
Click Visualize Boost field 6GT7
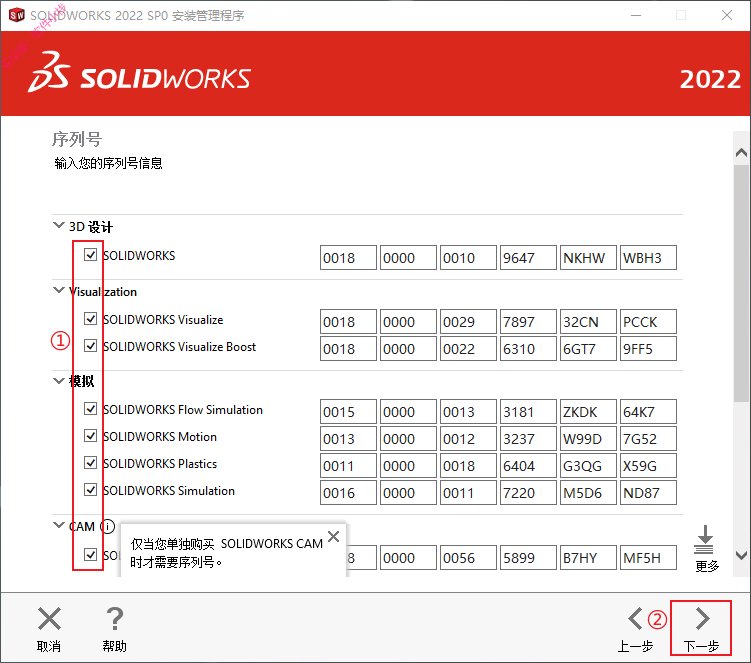click(x=588, y=348)
